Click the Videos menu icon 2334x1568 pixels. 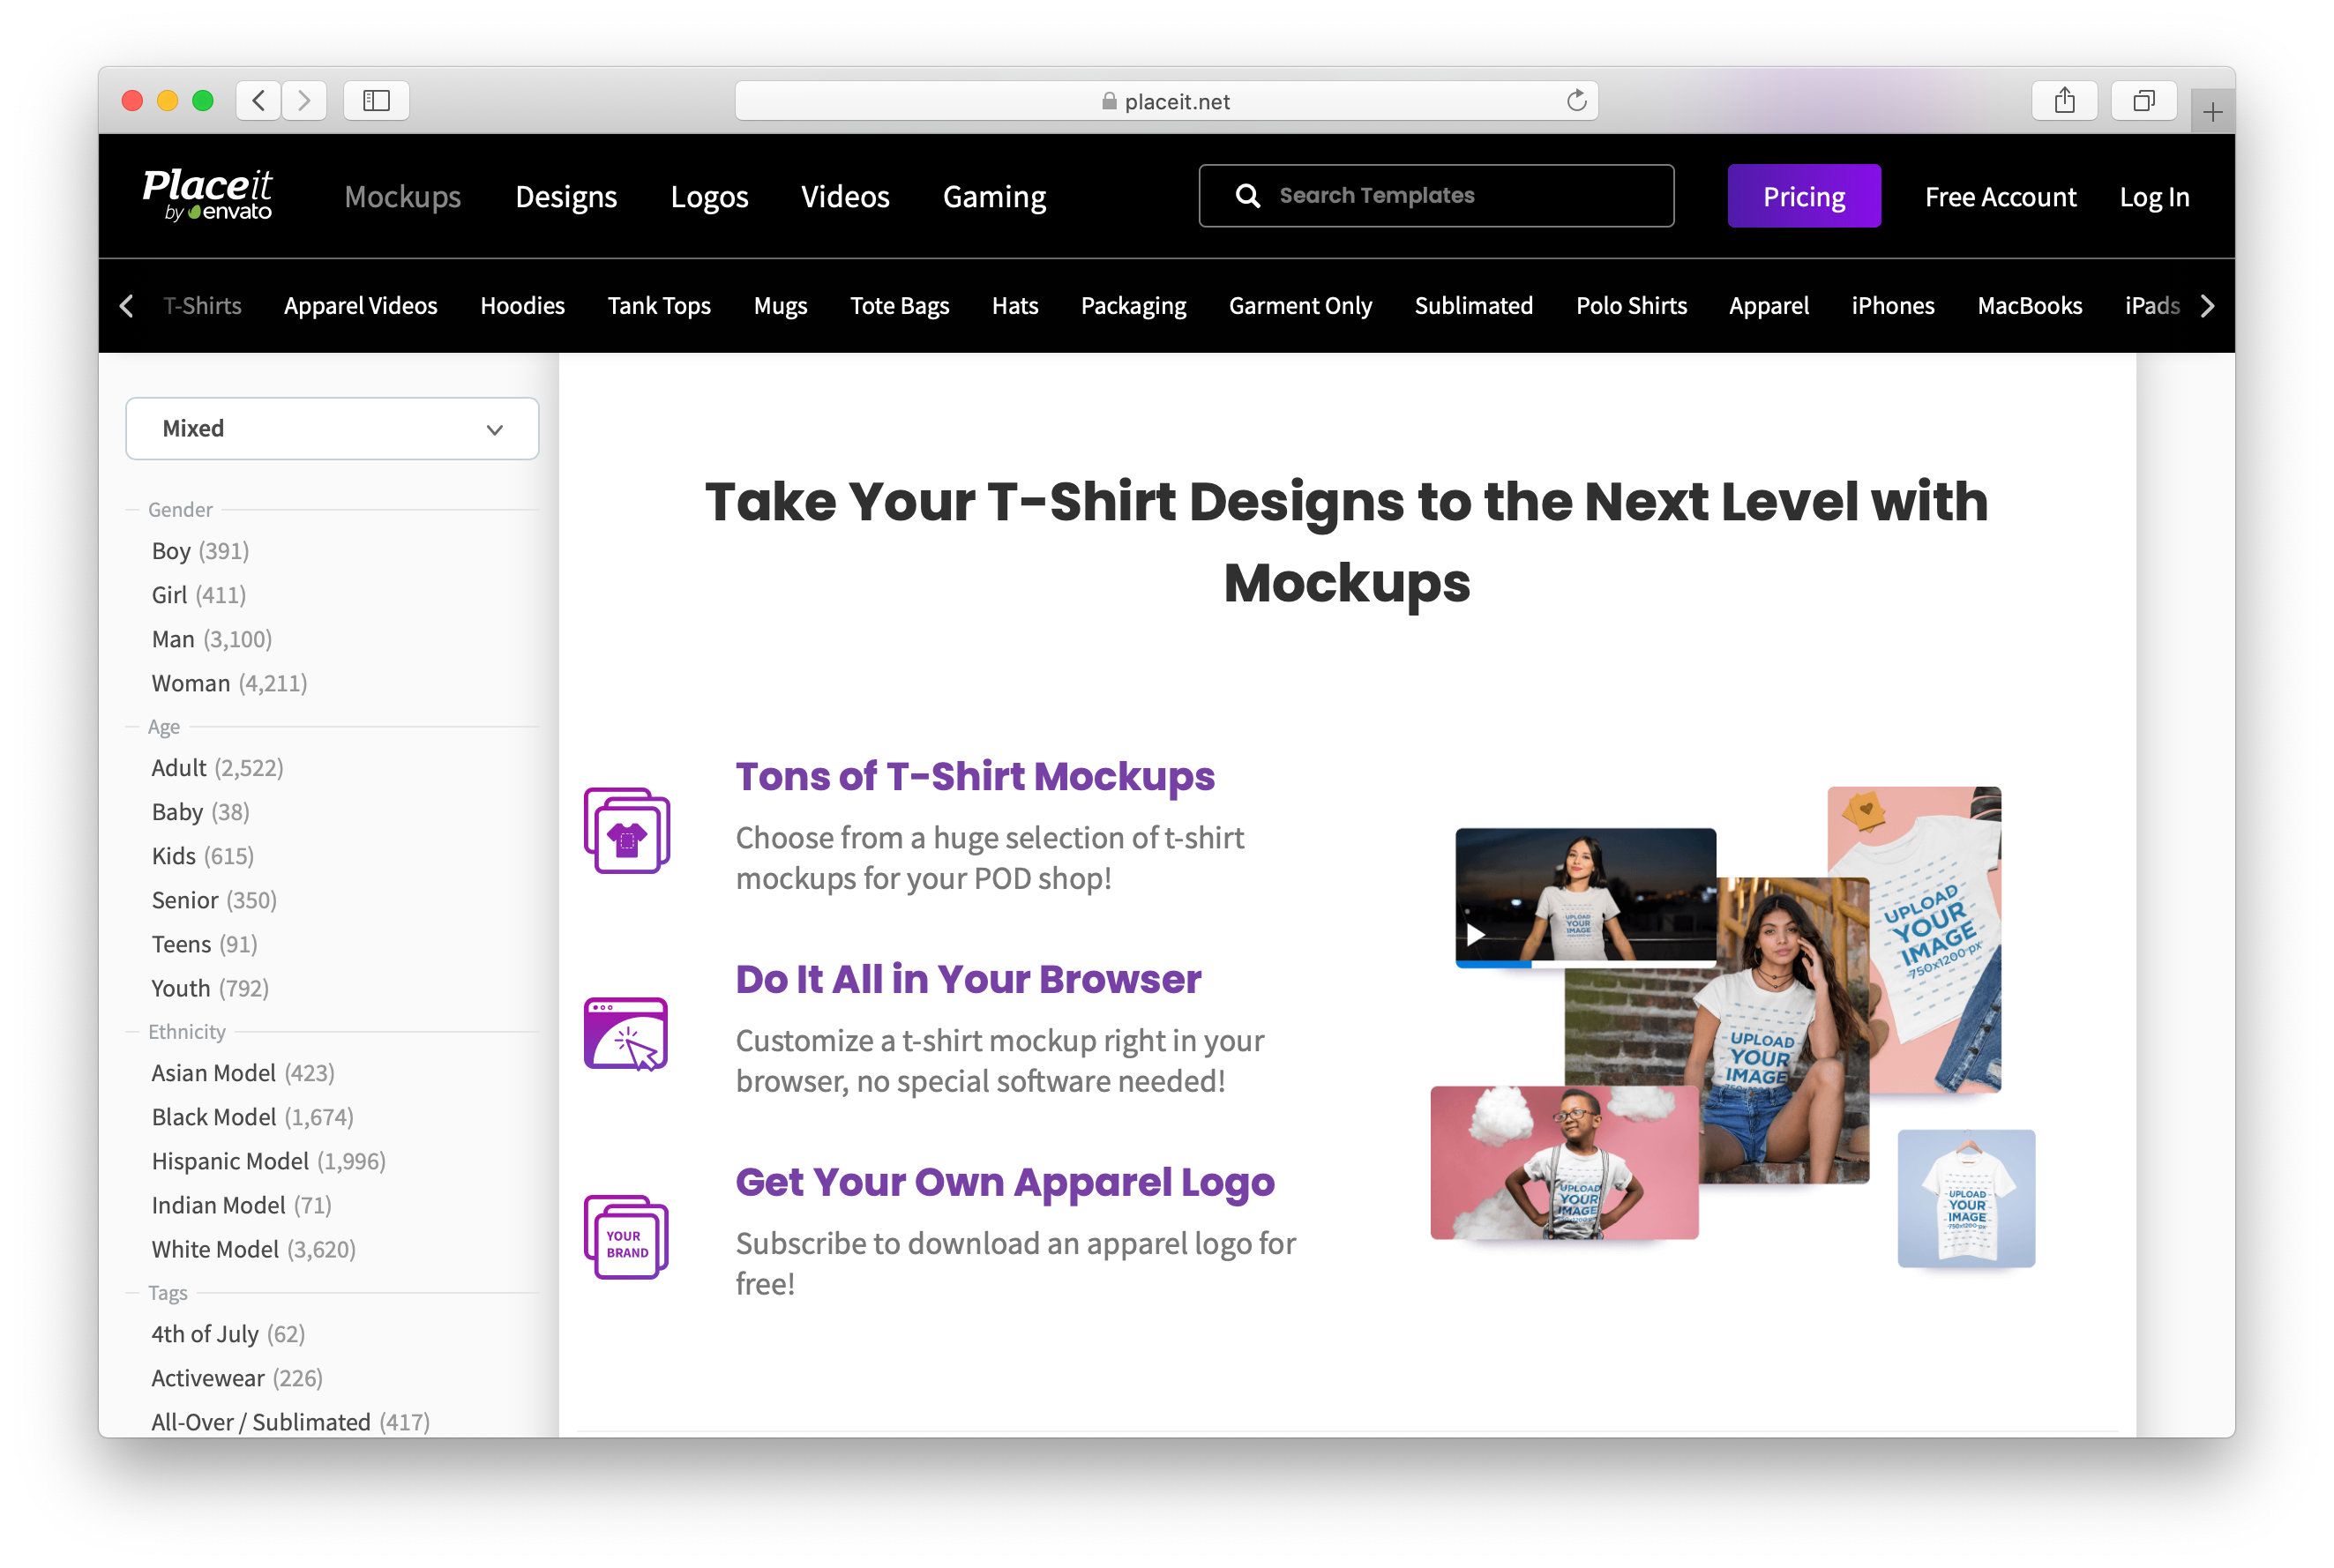(847, 196)
